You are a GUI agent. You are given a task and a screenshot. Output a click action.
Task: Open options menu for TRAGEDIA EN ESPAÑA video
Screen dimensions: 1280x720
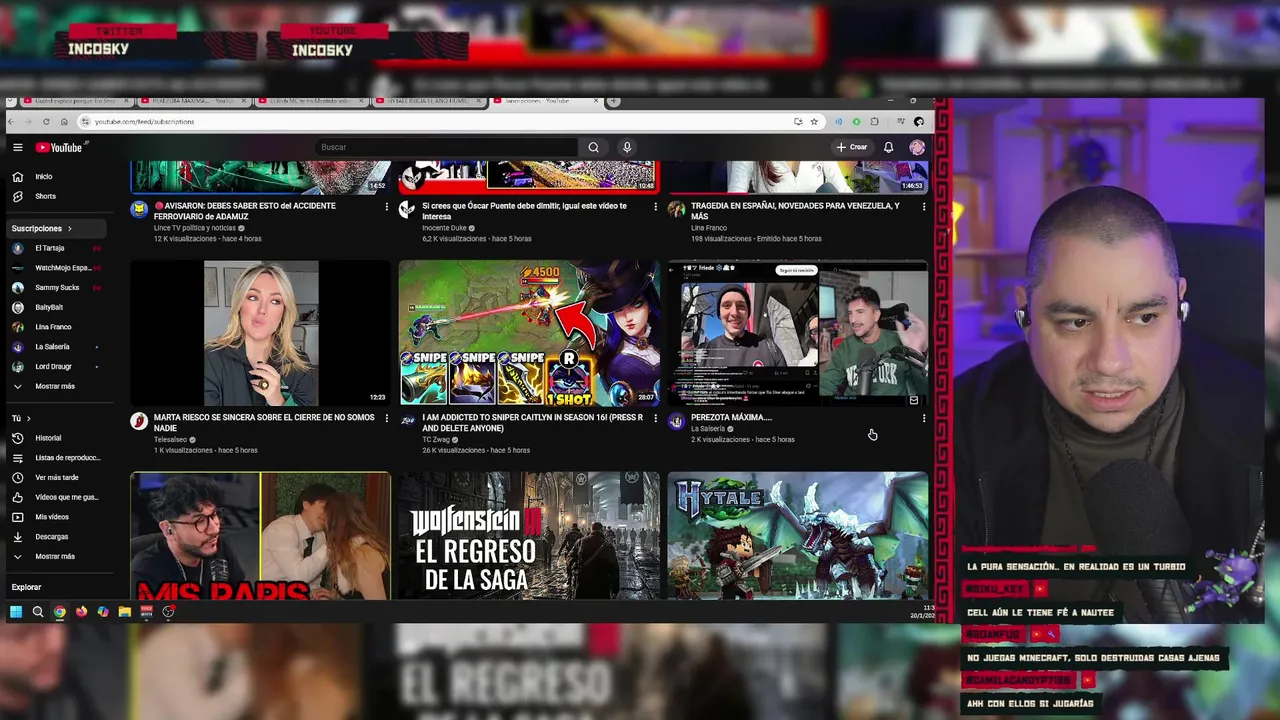coord(923,206)
